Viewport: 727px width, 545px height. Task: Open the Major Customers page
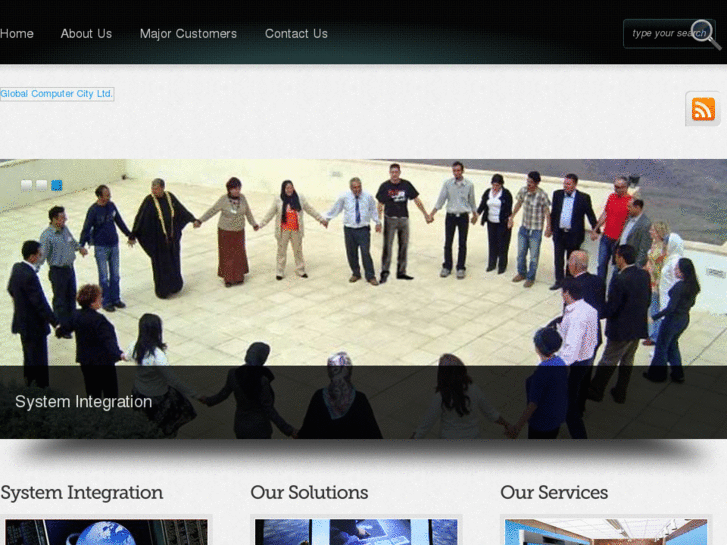(x=188, y=34)
